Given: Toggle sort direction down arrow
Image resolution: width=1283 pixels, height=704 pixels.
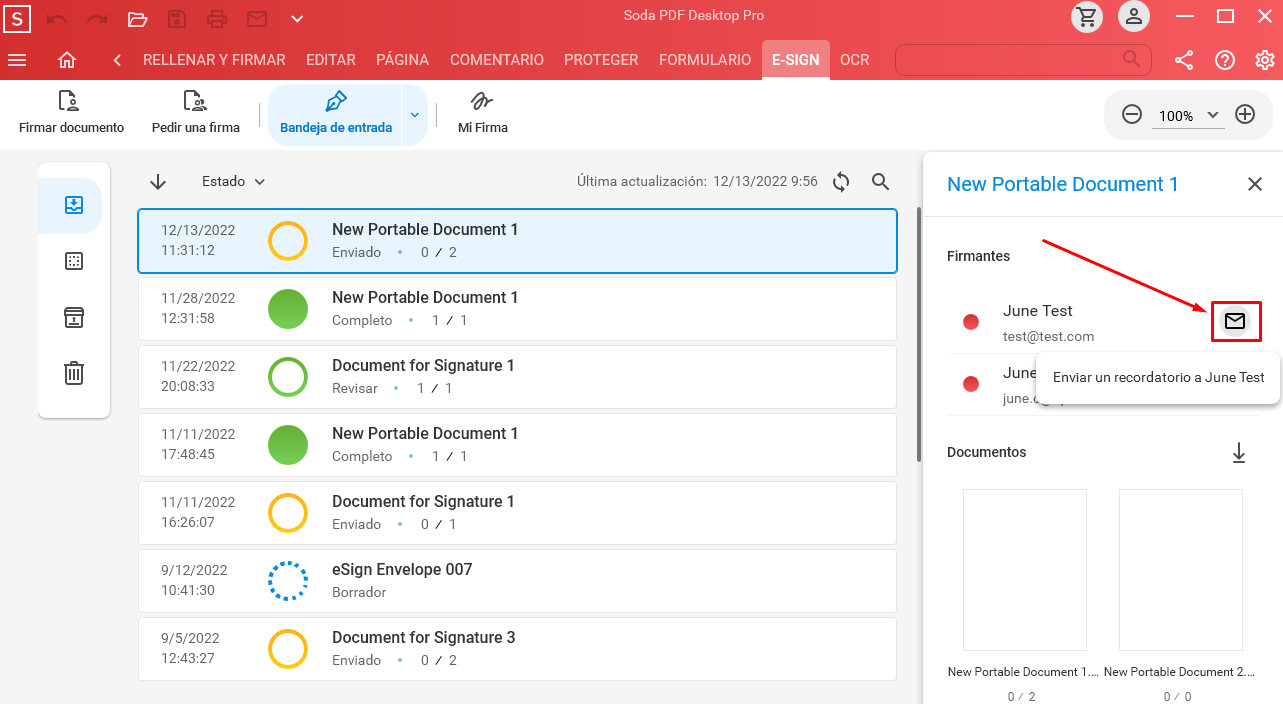Looking at the screenshot, I should pyautogui.click(x=158, y=181).
